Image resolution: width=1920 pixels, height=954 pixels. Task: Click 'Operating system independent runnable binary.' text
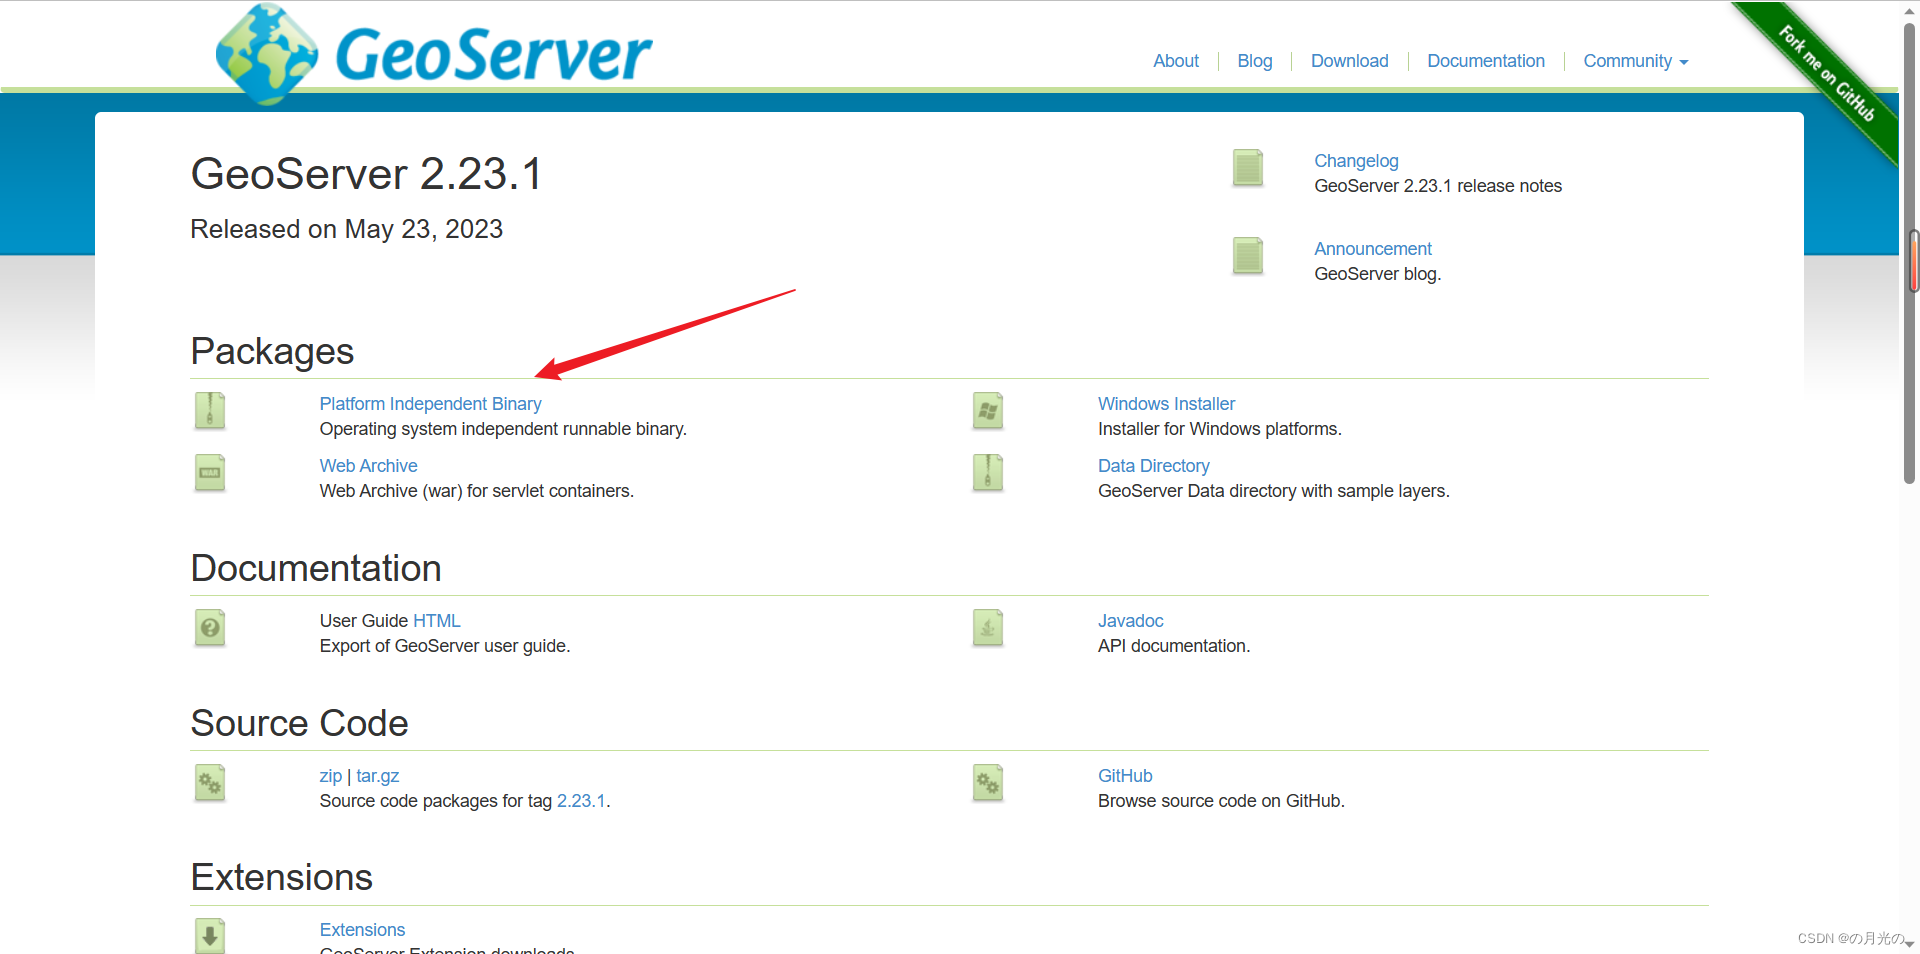pos(503,429)
